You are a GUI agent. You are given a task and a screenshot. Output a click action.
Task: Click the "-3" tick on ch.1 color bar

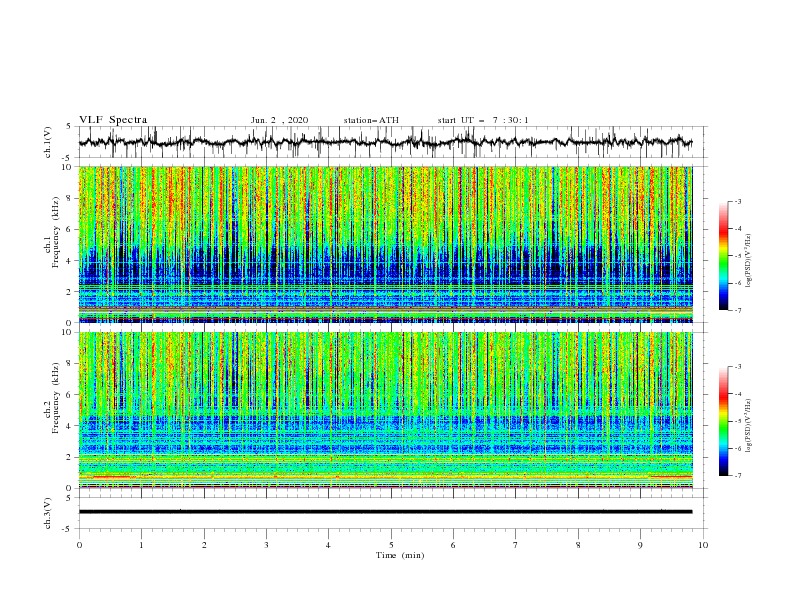coord(737,201)
